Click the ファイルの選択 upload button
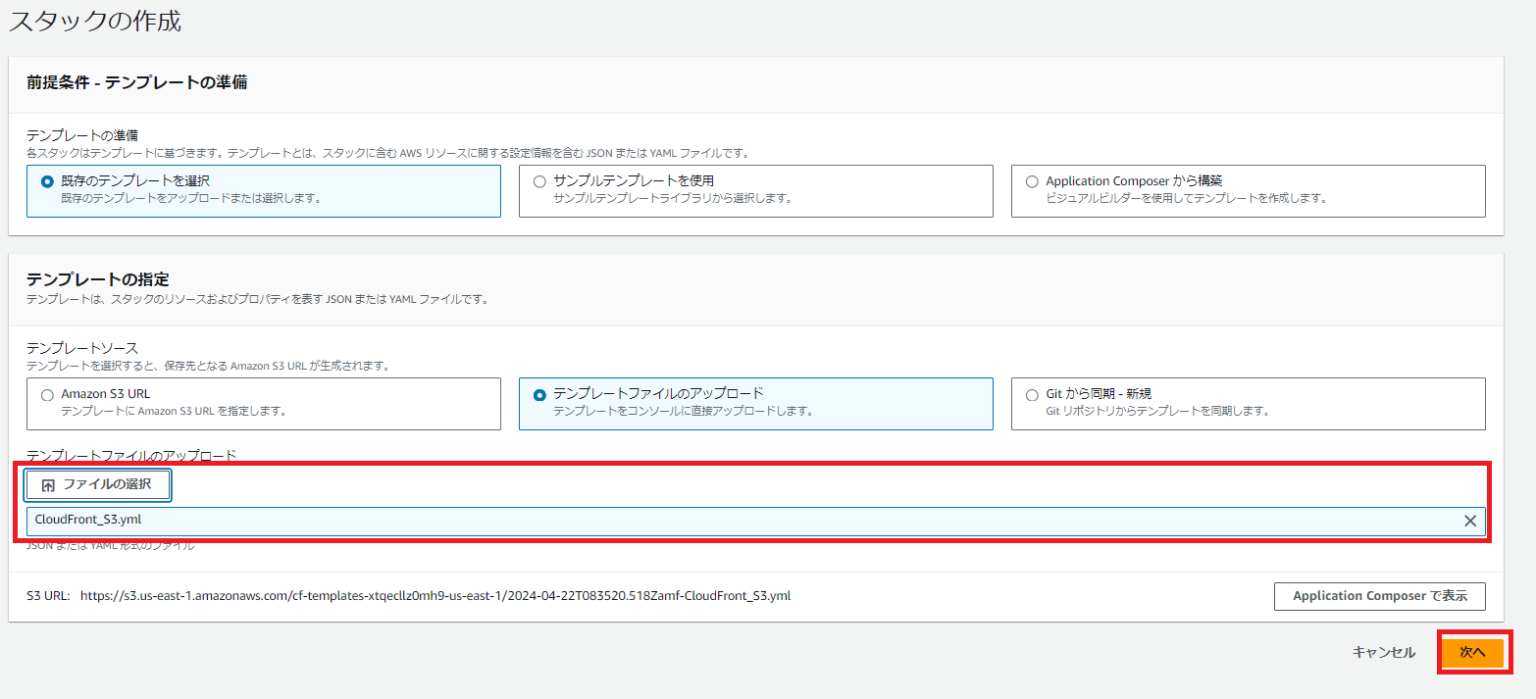Image resolution: width=1536 pixels, height=699 pixels. [98, 485]
